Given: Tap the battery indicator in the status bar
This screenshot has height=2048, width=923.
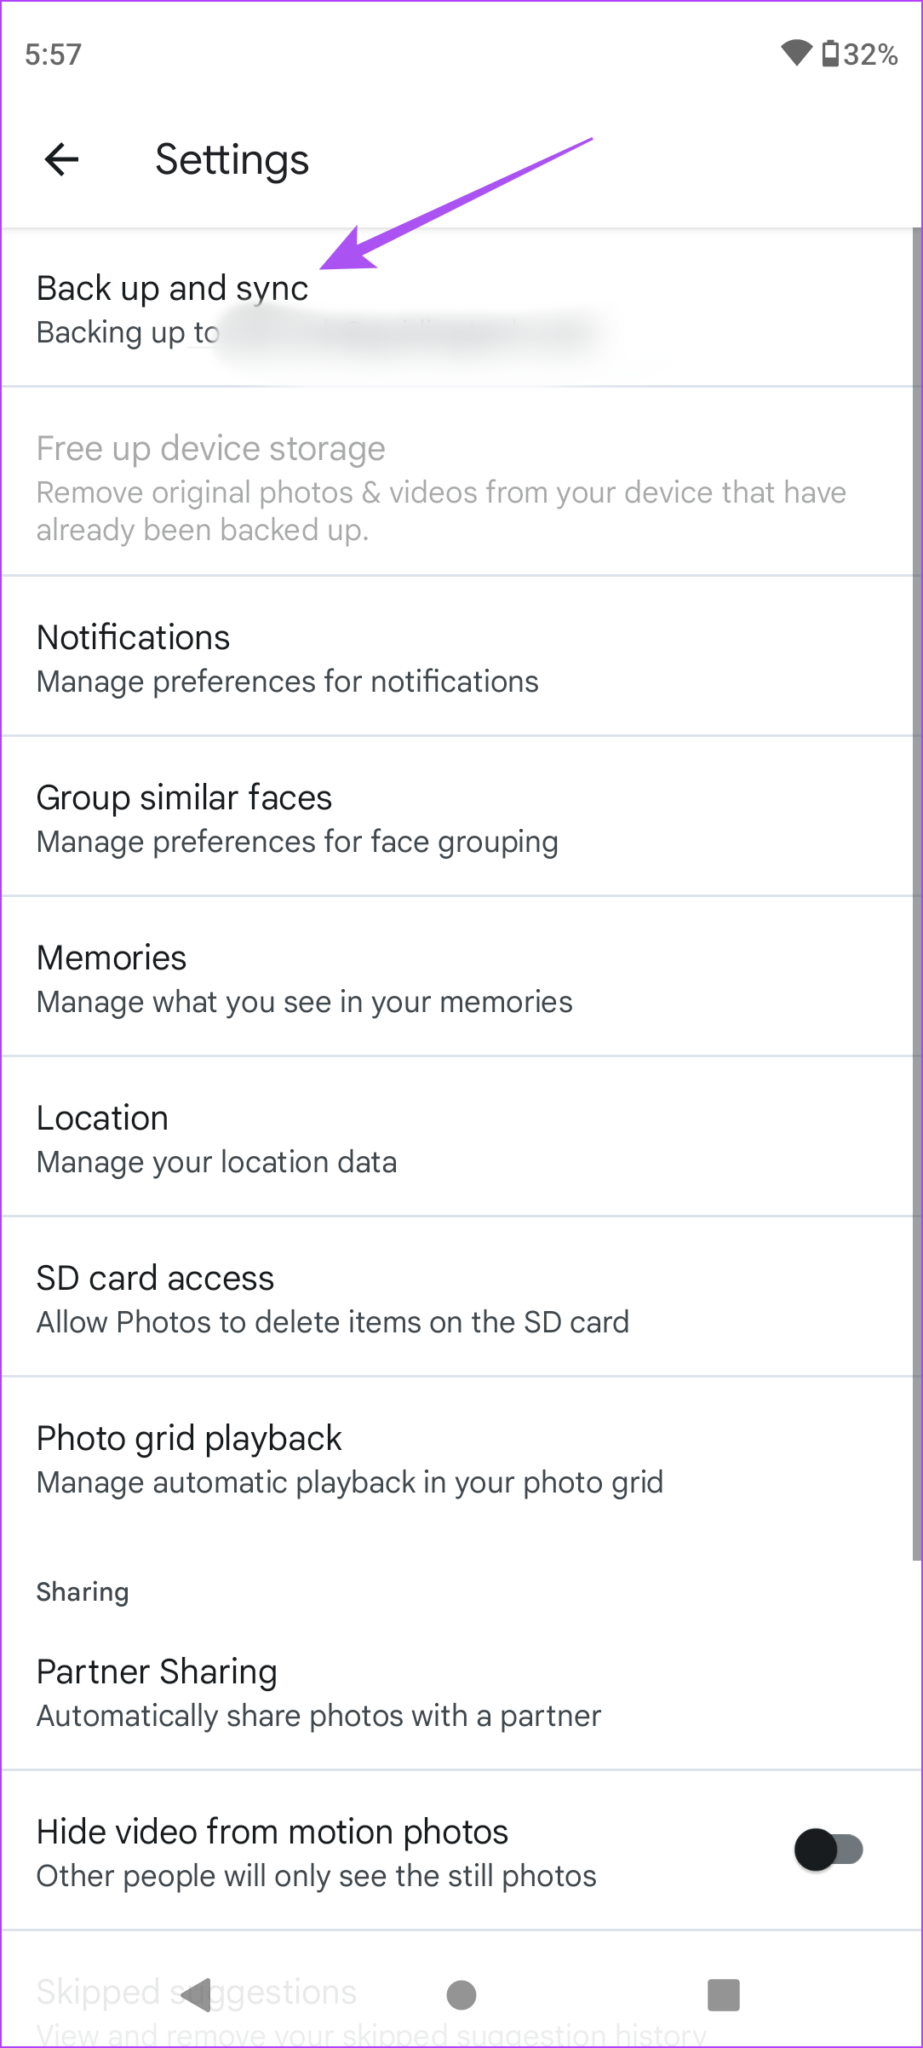Looking at the screenshot, I should click(x=832, y=55).
